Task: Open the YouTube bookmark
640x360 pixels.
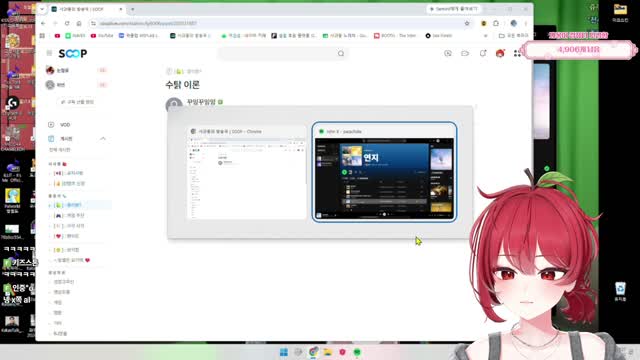Action: click(102, 36)
